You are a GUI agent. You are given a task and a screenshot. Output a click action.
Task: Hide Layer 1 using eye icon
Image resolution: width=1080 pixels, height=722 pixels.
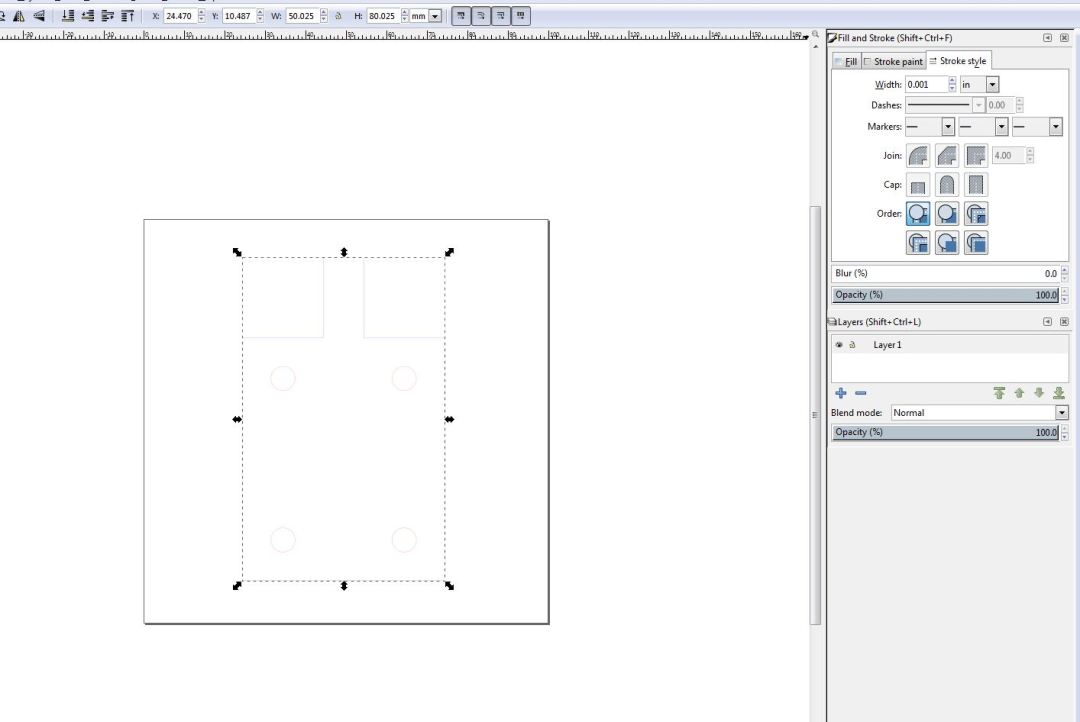[x=839, y=345]
